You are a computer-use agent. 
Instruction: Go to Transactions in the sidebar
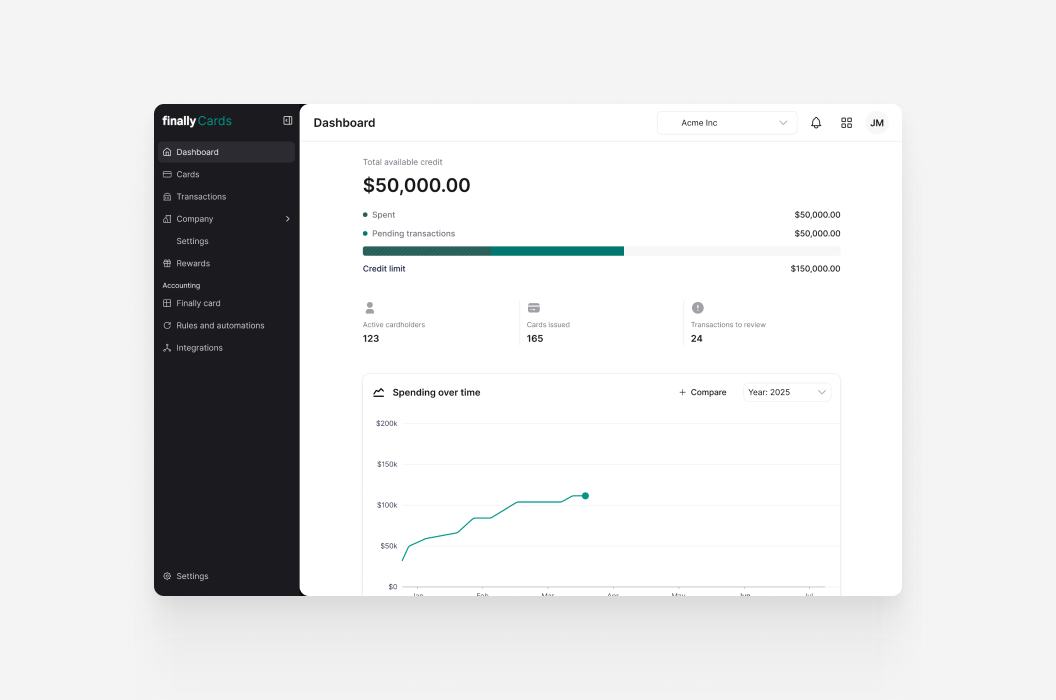pos(201,197)
